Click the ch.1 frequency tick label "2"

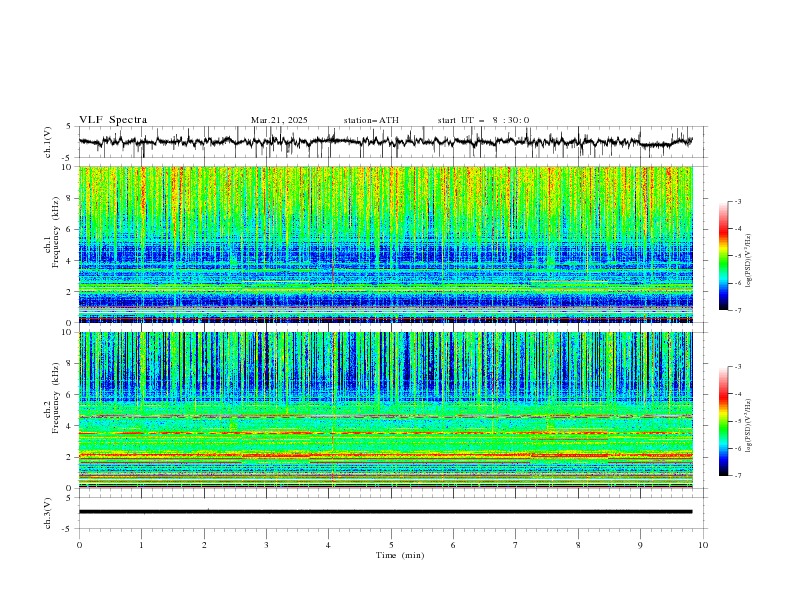70,292
